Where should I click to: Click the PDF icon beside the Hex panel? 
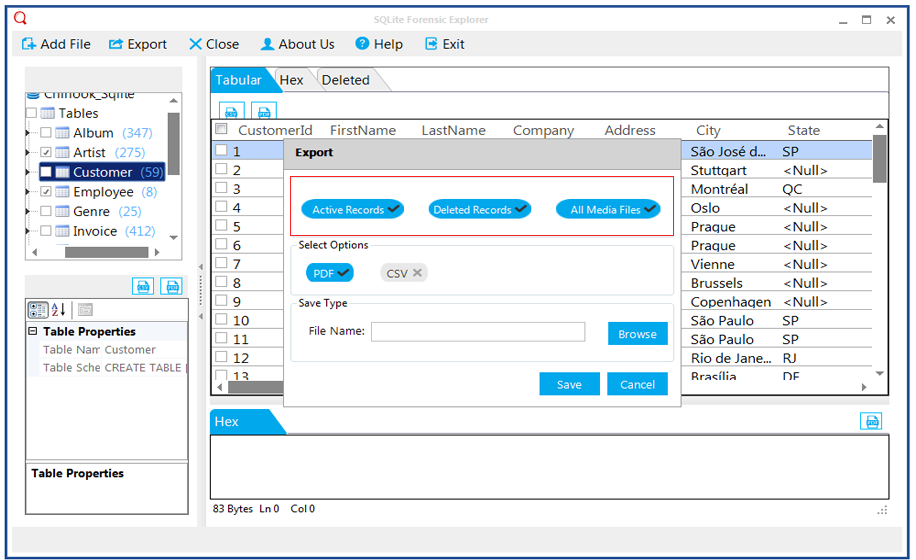tap(871, 421)
